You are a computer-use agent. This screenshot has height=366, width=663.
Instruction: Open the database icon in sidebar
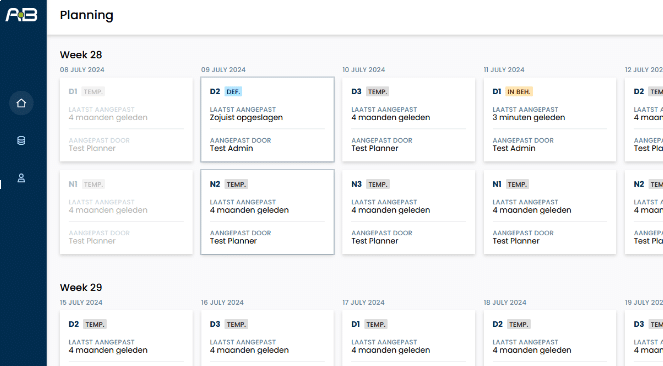coord(21,140)
